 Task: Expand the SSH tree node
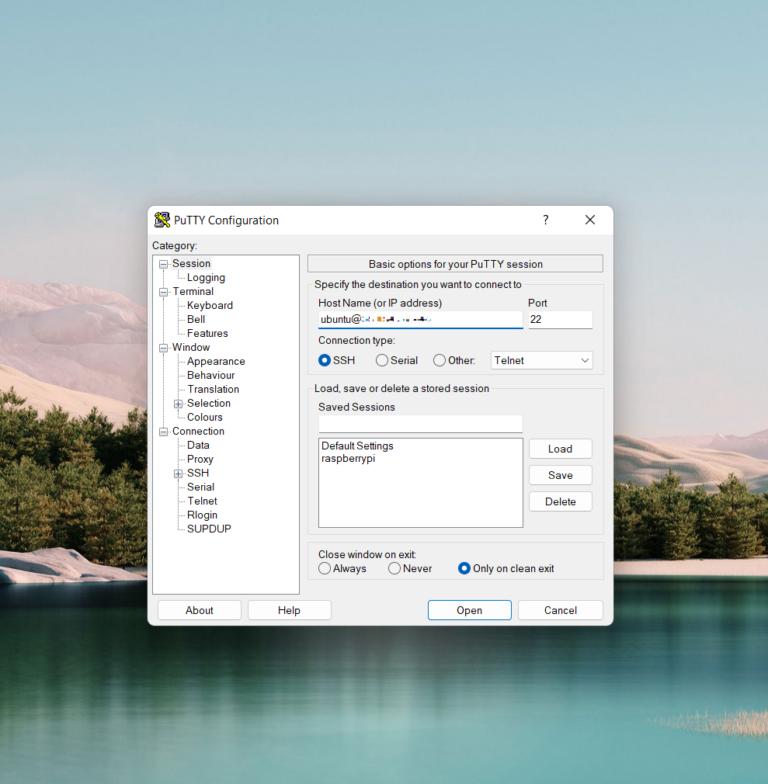(x=178, y=473)
